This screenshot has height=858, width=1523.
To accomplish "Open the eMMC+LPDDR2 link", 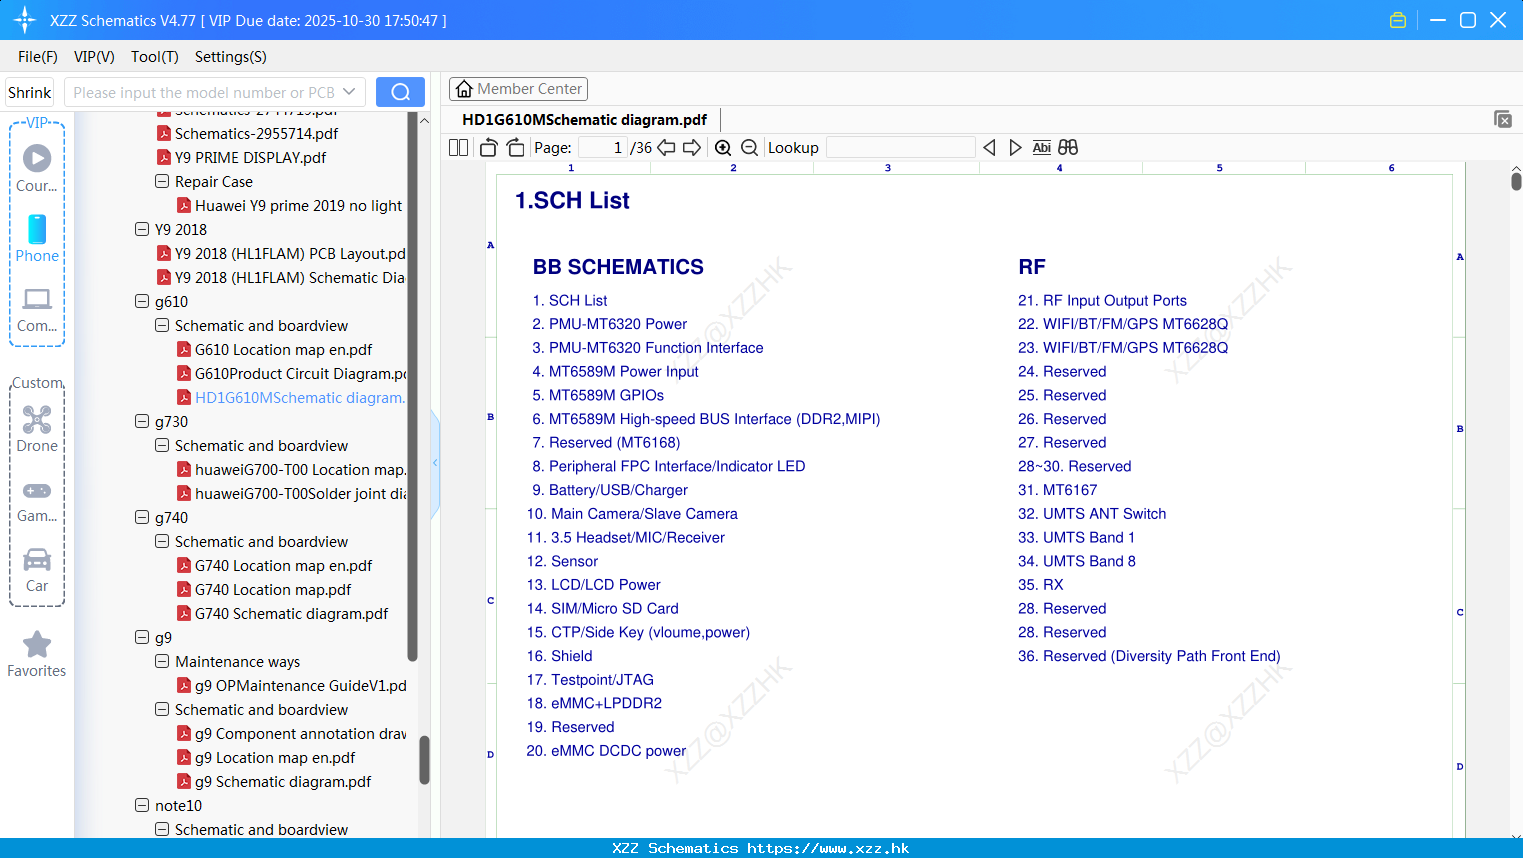I will click(594, 703).
